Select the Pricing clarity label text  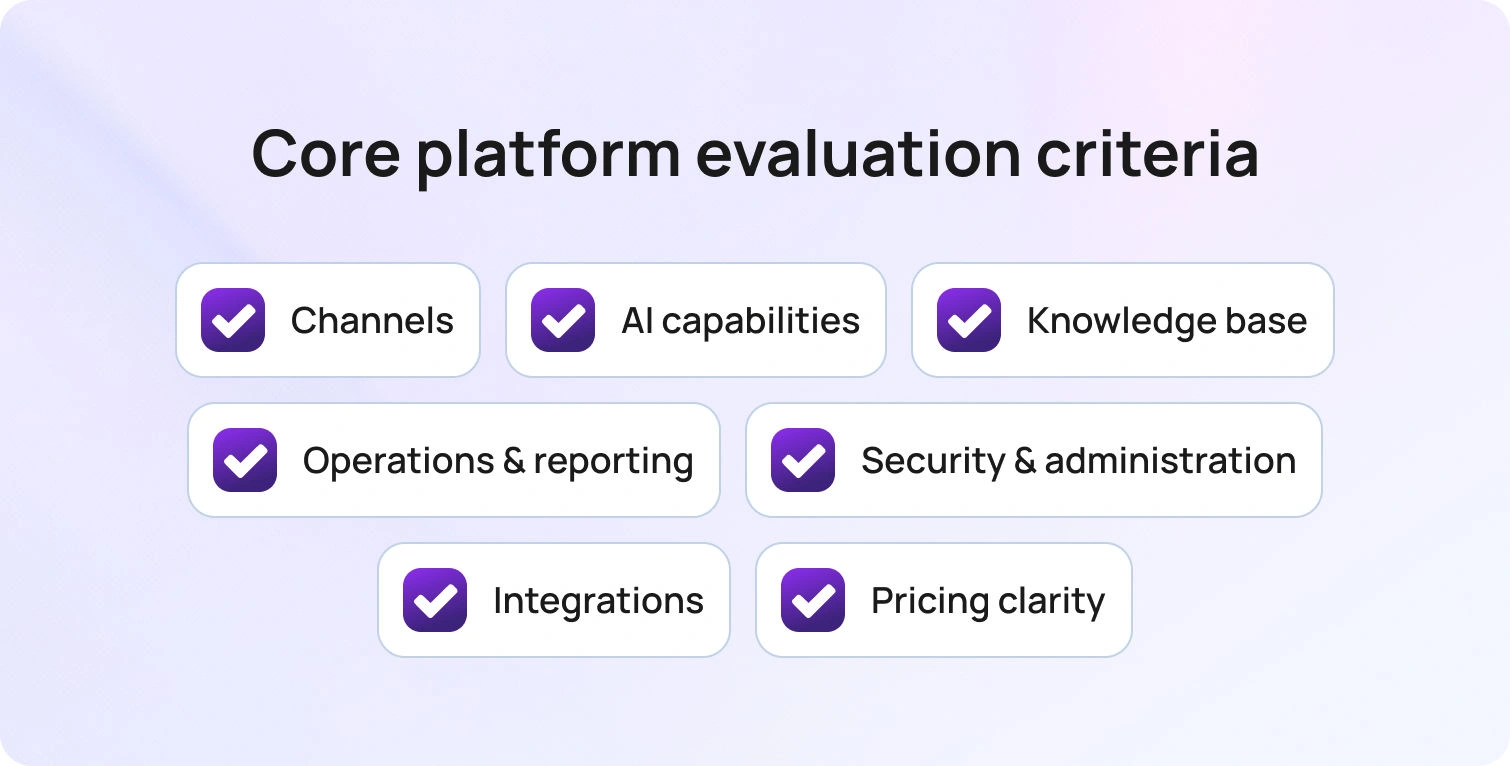click(x=988, y=601)
